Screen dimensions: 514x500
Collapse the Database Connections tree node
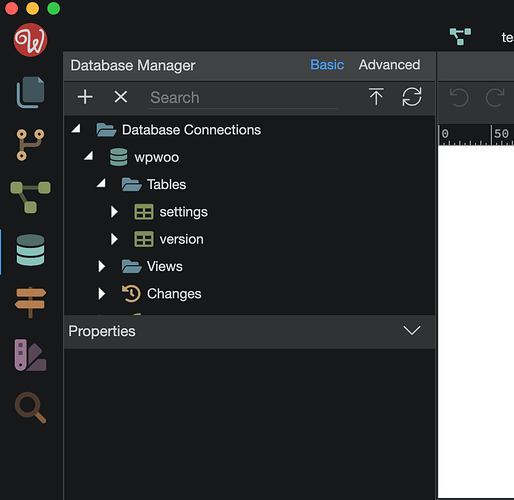coord(76,129)
